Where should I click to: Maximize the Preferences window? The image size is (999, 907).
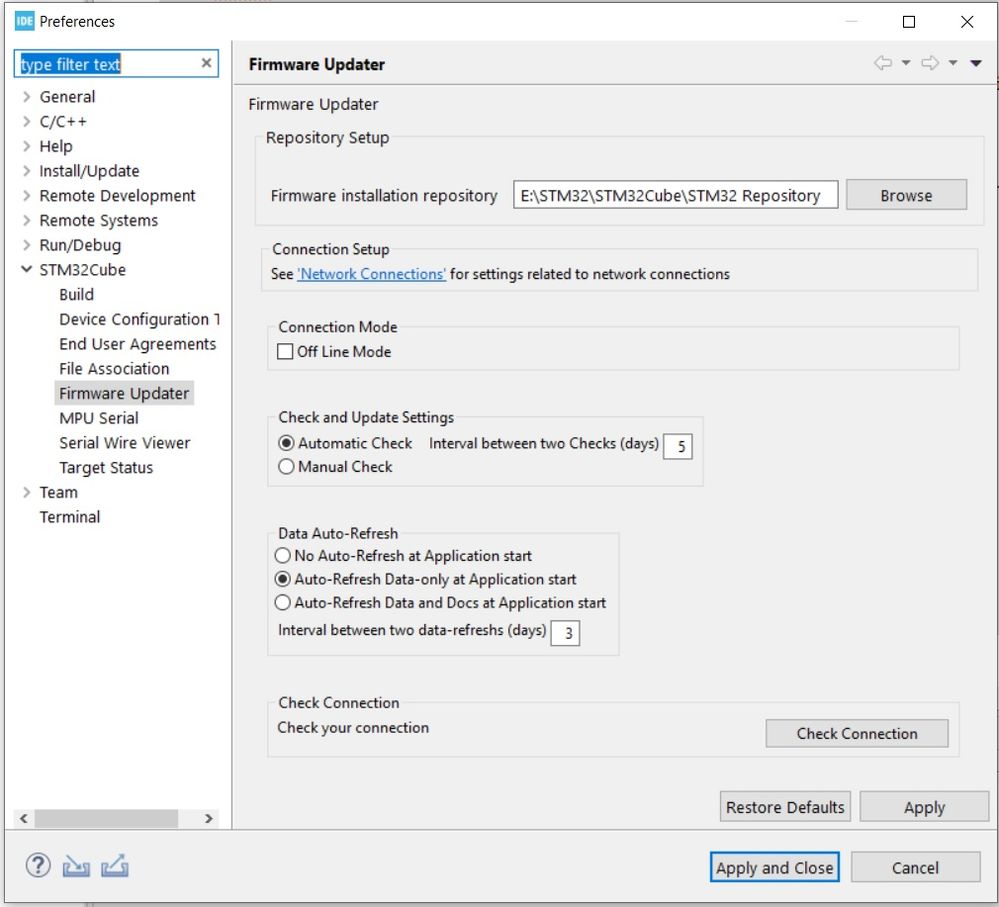pyautogui.click(x=909, y=22)
